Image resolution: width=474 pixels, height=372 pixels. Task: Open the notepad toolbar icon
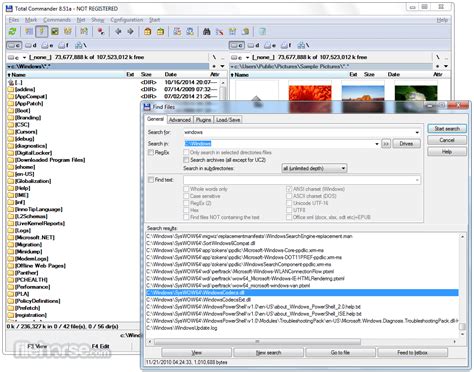[x=262, y=32]
